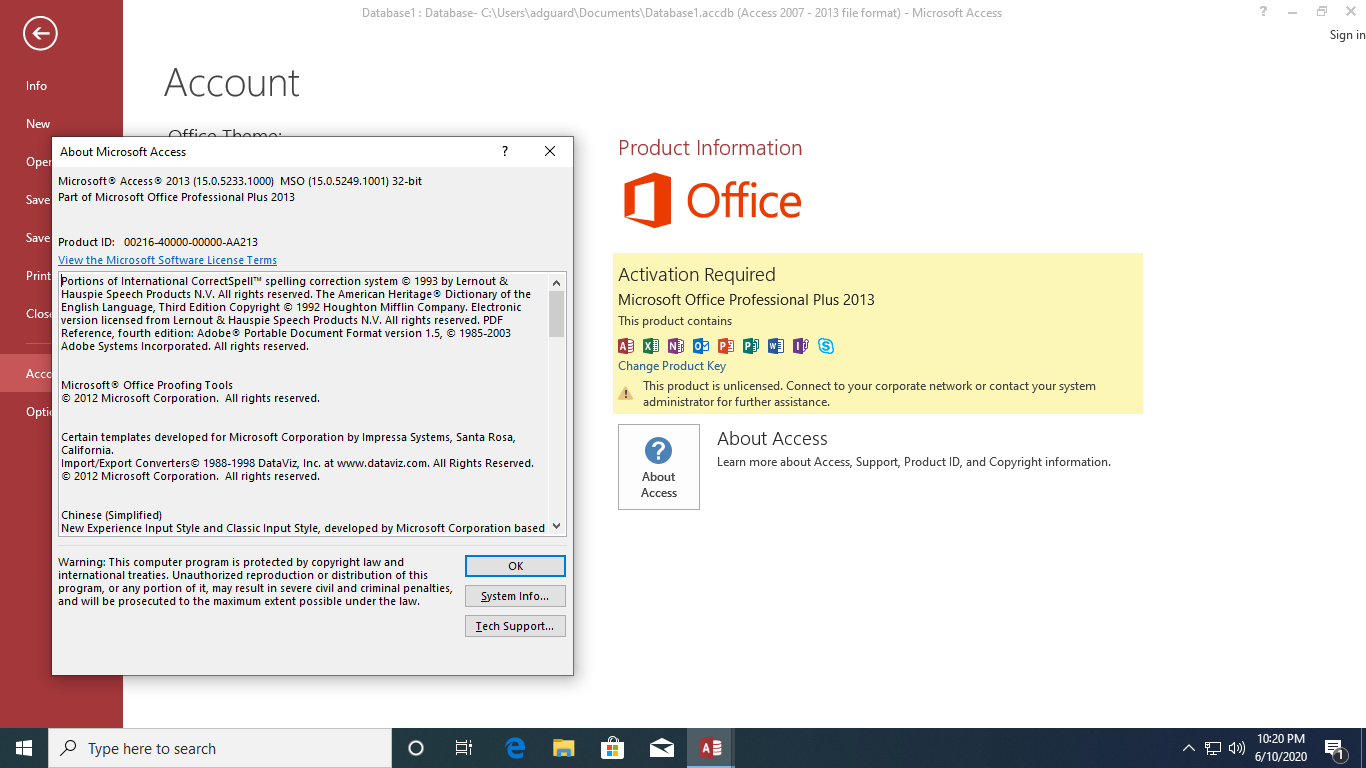Open Microsoft Store from the taskbar

[x=612, y=748]
